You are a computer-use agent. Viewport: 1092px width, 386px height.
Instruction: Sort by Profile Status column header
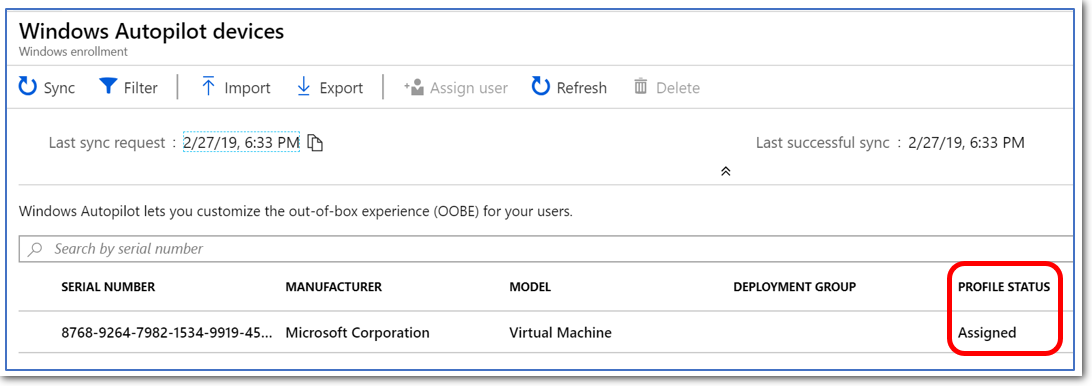click(1004, 286)
